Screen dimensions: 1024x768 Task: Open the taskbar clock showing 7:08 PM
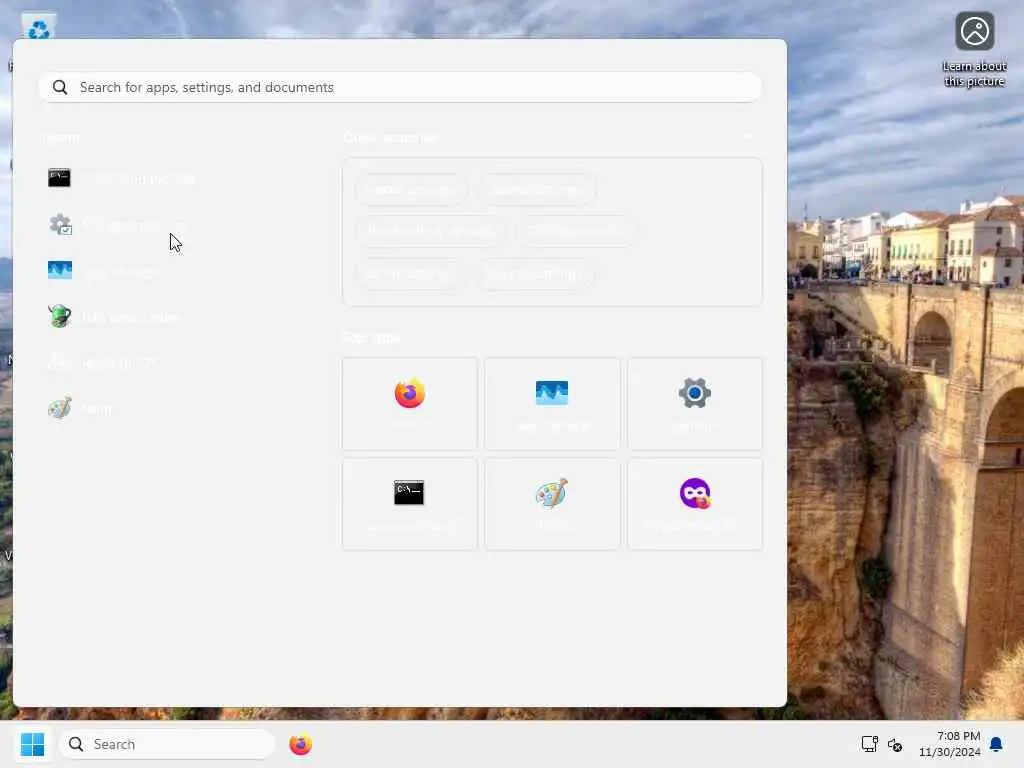(x=950, y=744)
